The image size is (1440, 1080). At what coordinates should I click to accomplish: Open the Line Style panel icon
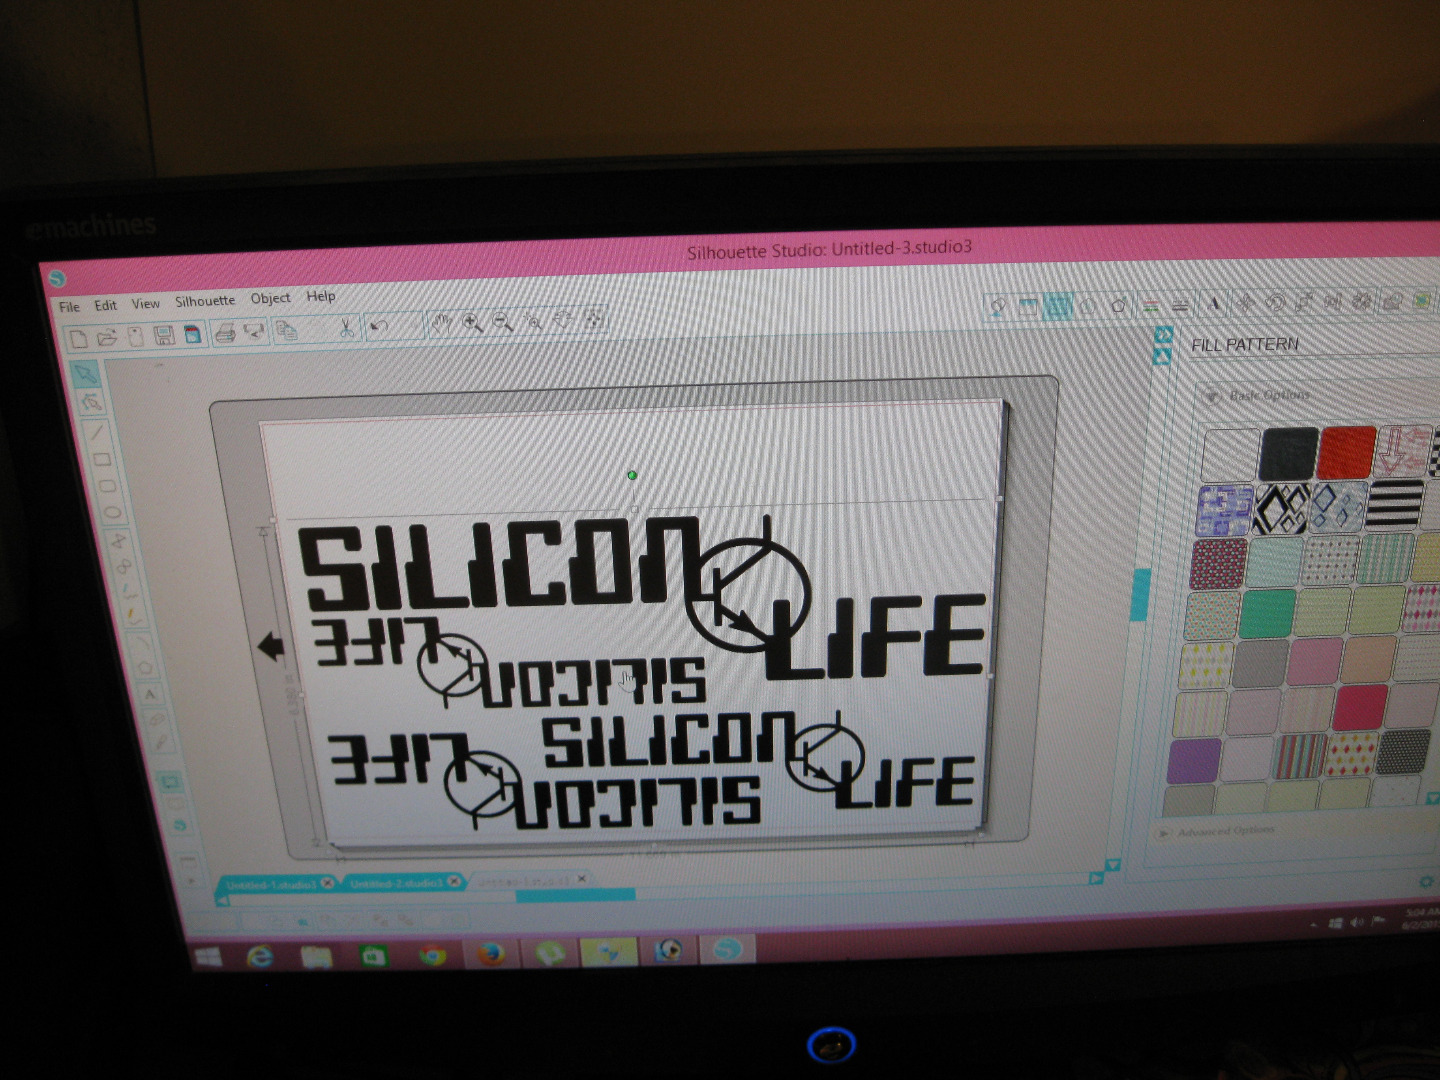click(x=1180, y=305)
